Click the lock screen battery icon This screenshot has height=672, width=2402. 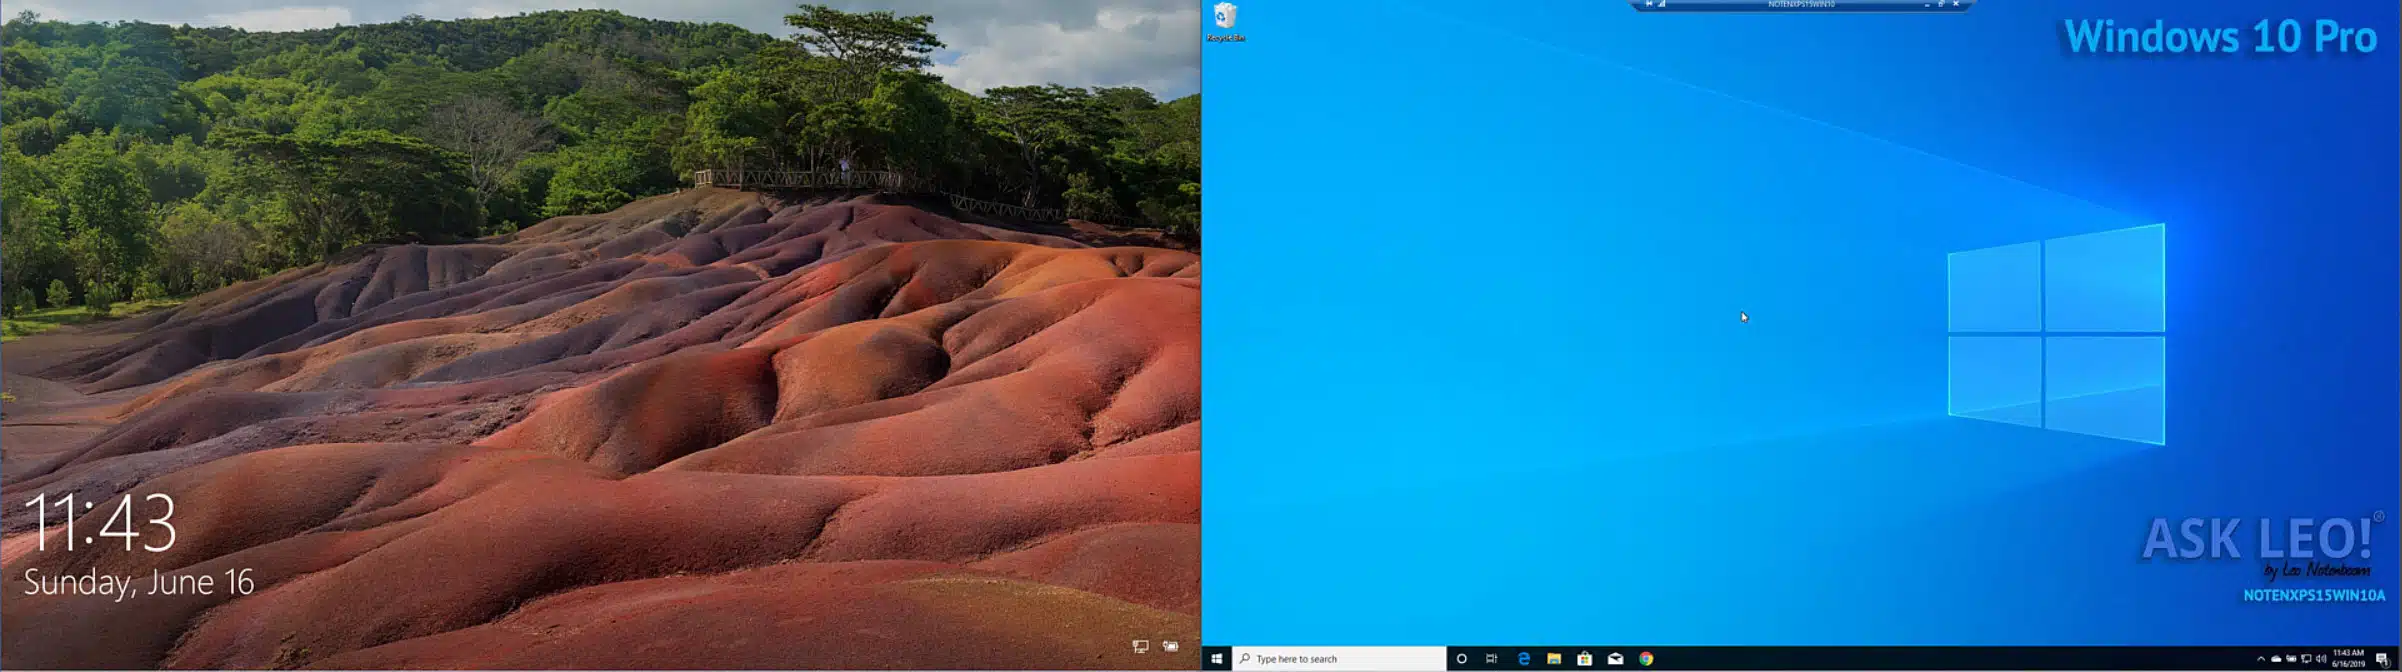tap(1170, 647)
